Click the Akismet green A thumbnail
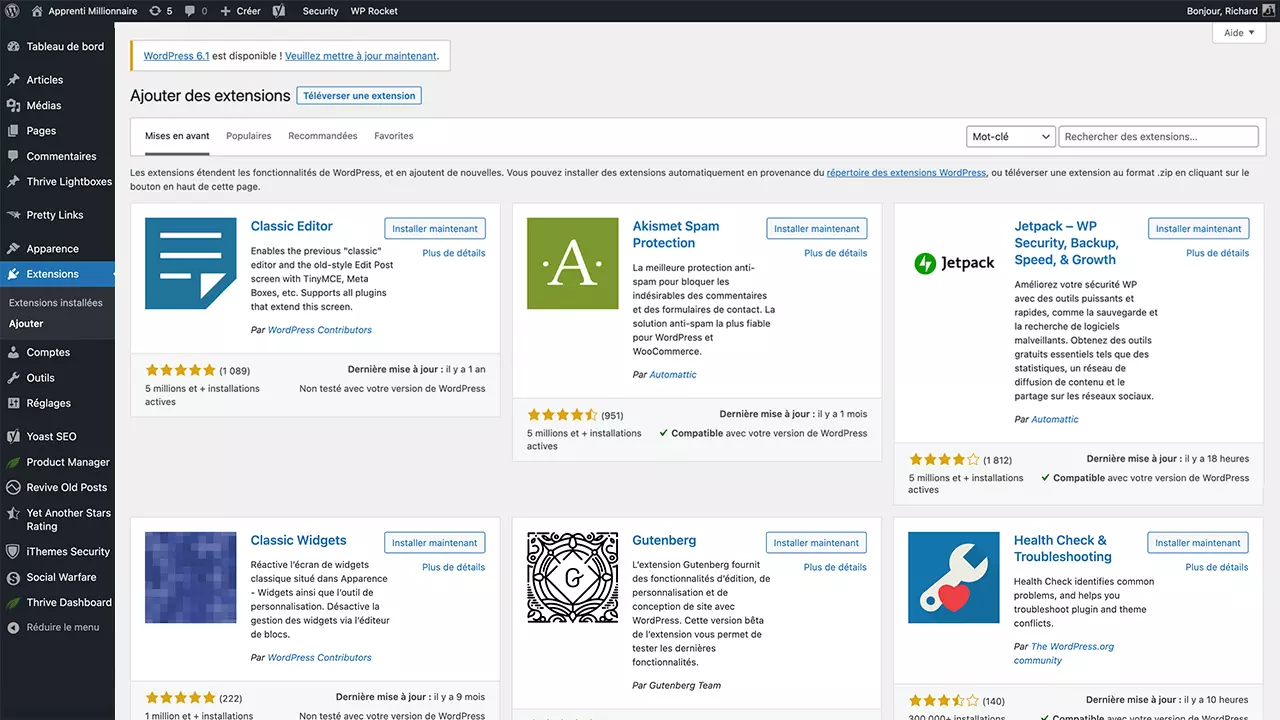Image resolution: width=1280 pixels, height=720 pixels. [573, 264]
